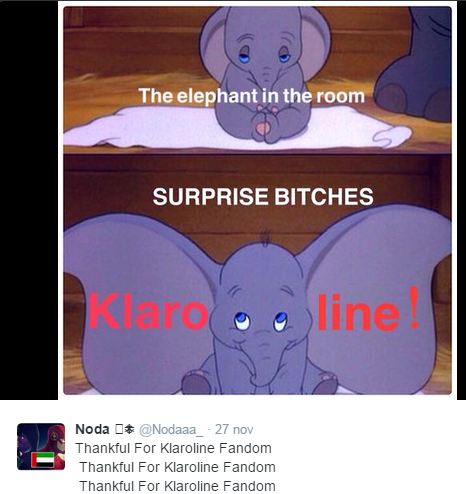The image size is (466, 494).
Task: Click the red "Klaro" text on the ear
Action: (x=149, y=311)
